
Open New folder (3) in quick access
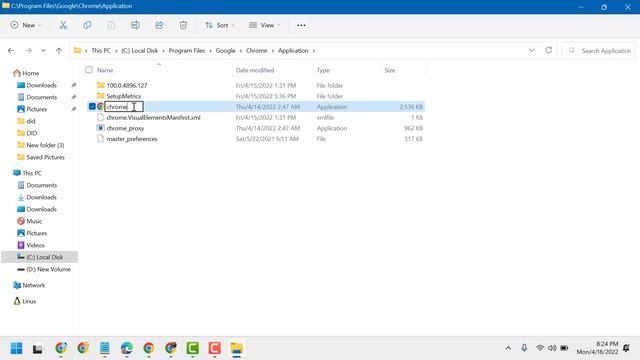tap(40, 145)
